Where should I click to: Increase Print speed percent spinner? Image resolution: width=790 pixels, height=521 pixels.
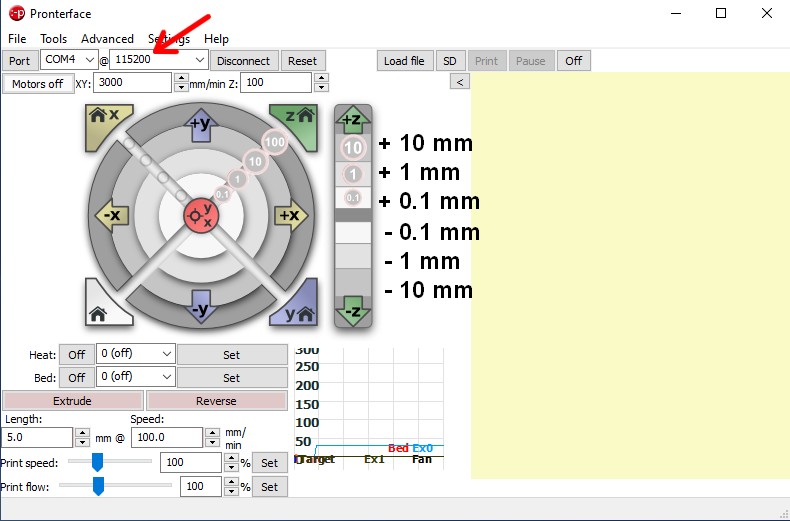point(231,458)
